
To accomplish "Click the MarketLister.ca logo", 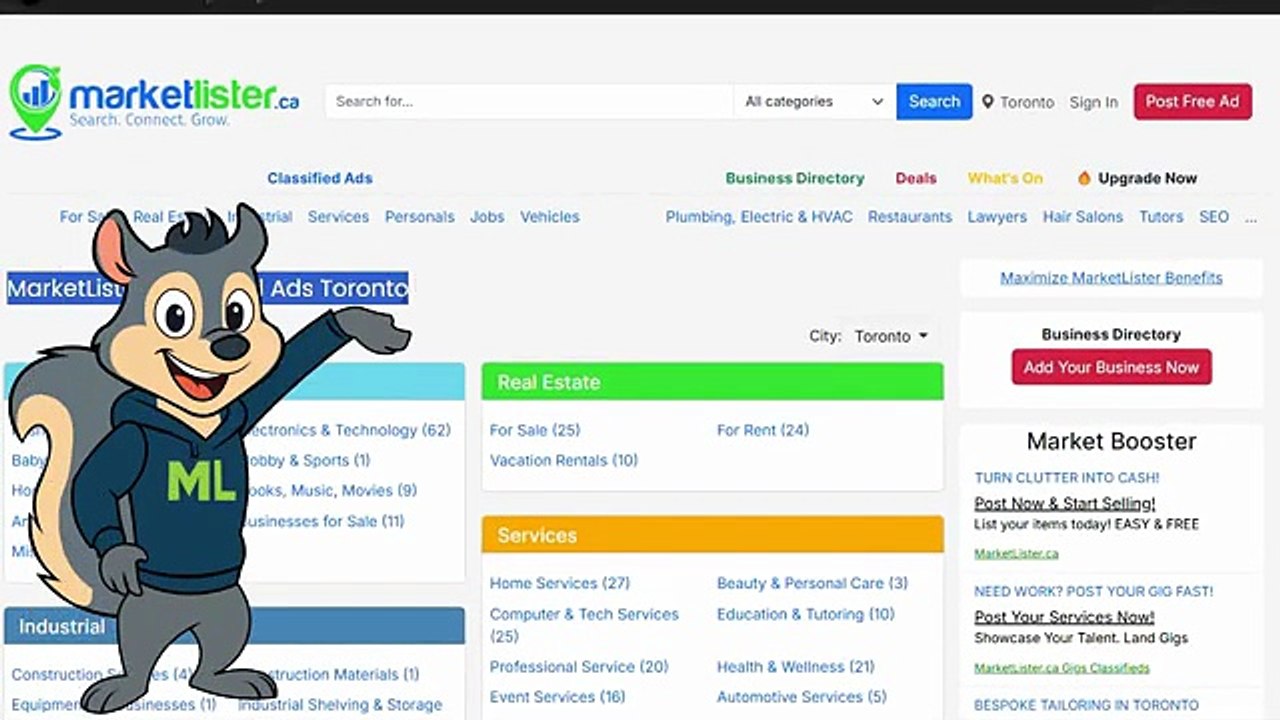I will [x=154, y=102].
